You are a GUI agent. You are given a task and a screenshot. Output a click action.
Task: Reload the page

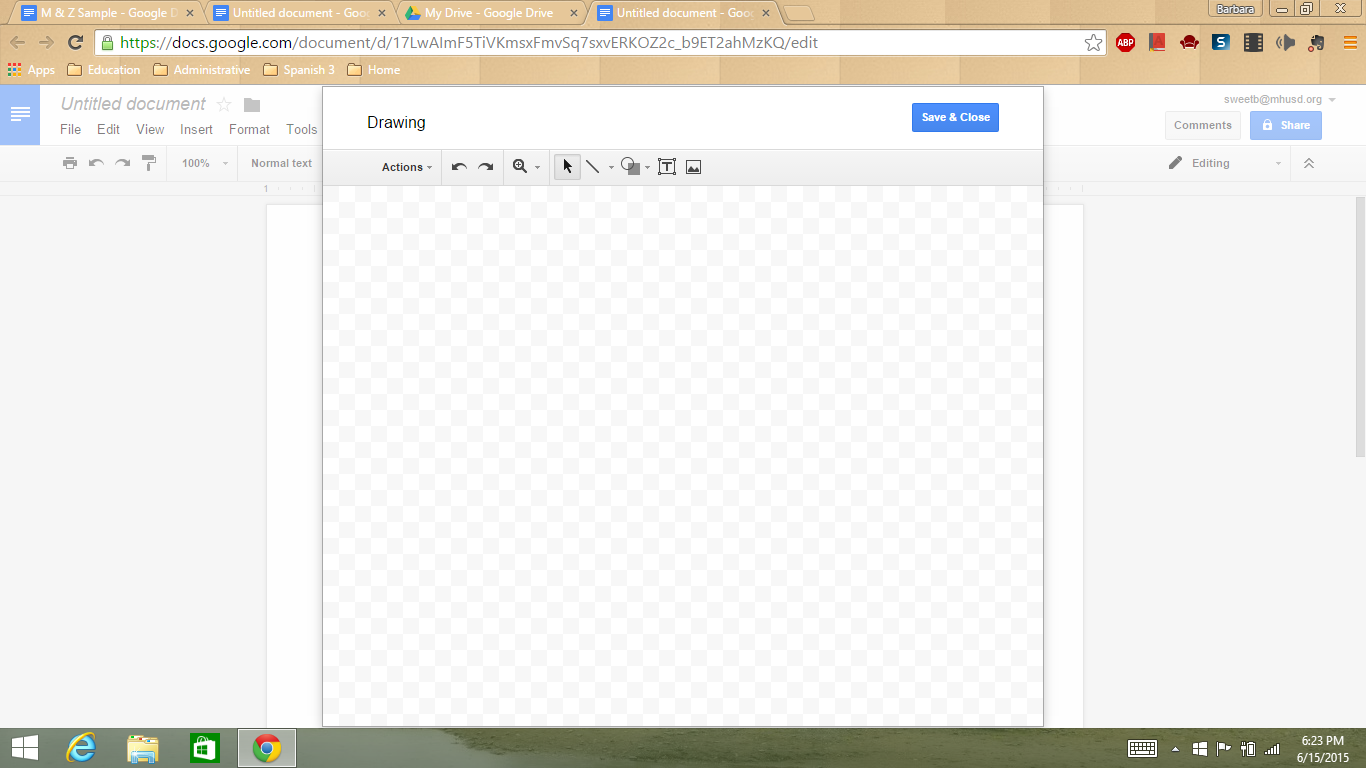tap(75, 42)
